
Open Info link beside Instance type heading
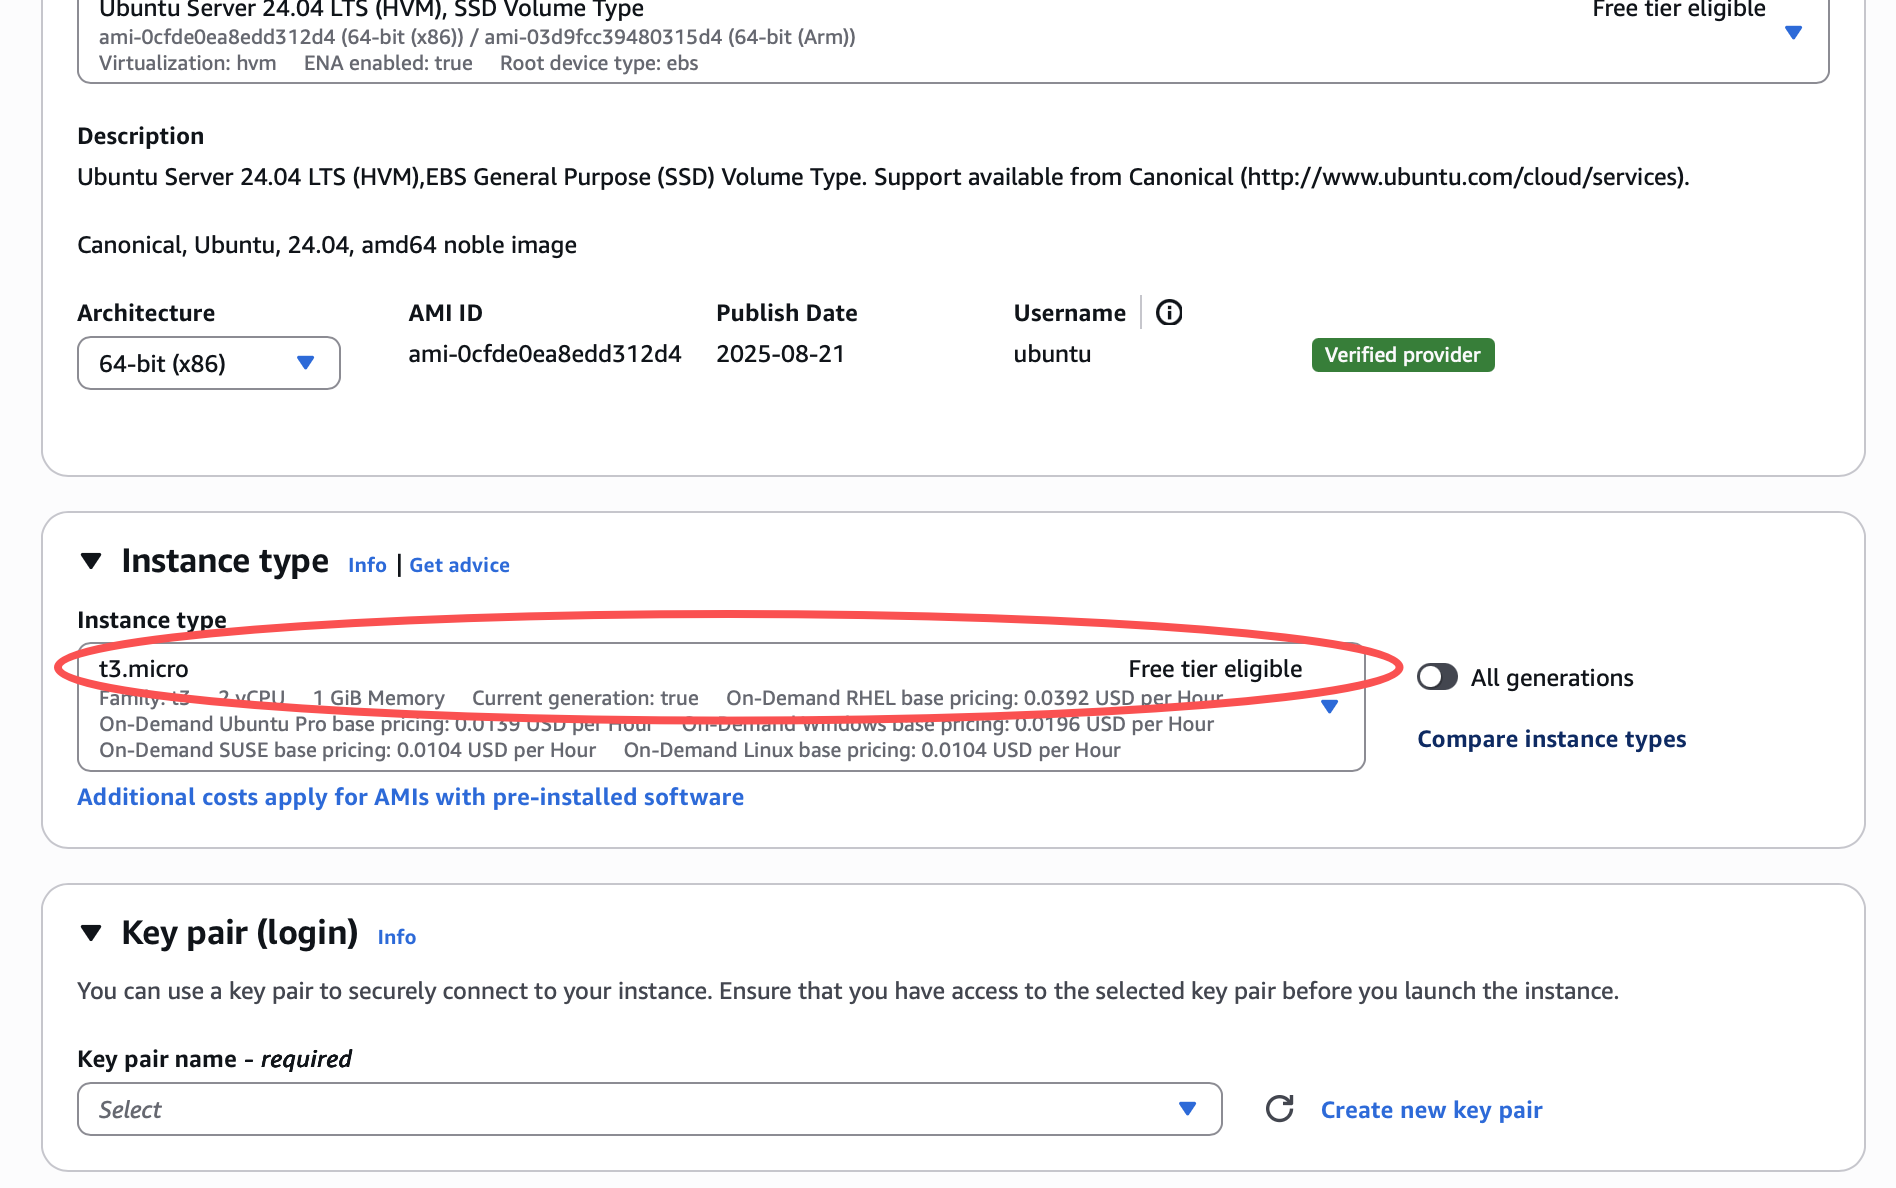[x=367, y=565]
